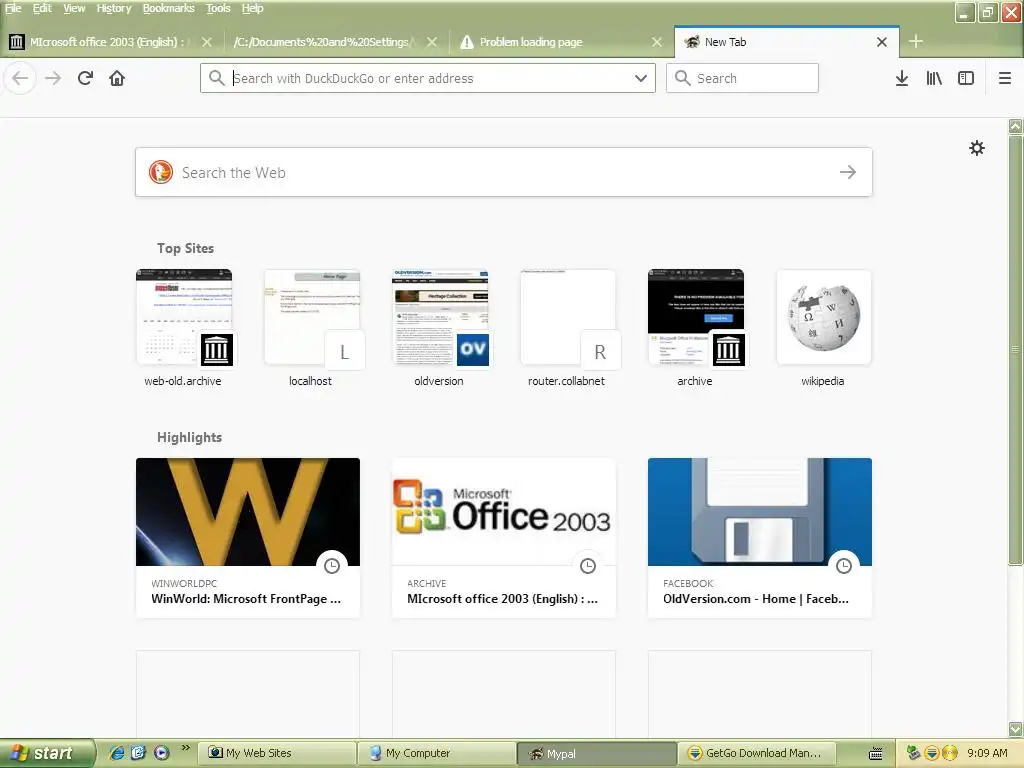The height and width of the screenshot is (768, 1024).
Task: Open the address bar history dropdown arrow
Action: click(x=641, y=78)
